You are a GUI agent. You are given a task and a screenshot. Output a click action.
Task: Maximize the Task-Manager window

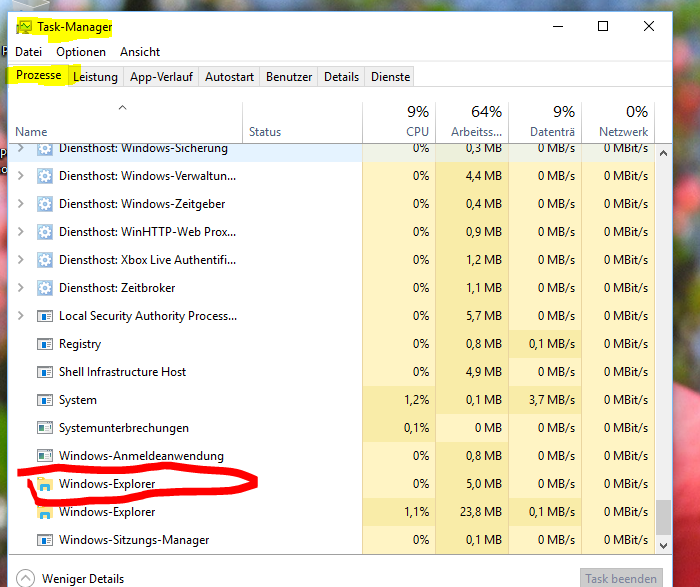603,26
